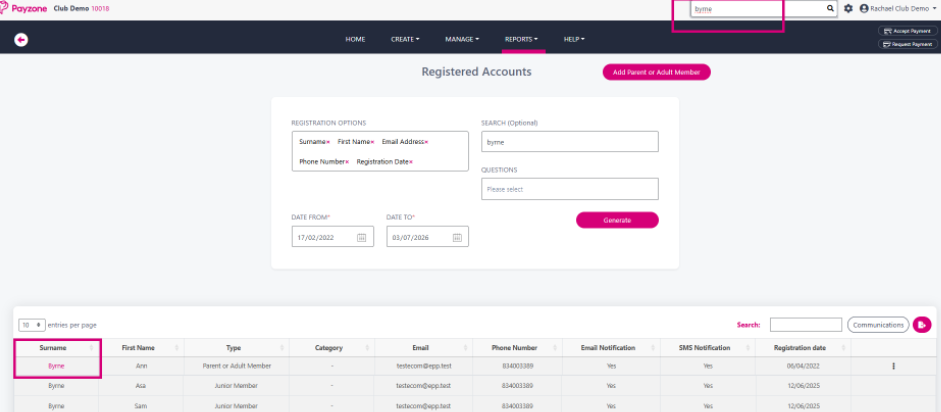
Task: Click the back arrow icon
Action: point(21,40)
